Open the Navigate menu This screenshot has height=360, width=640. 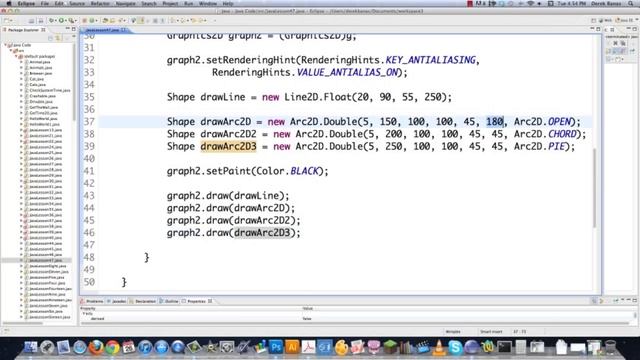point(126,4)
